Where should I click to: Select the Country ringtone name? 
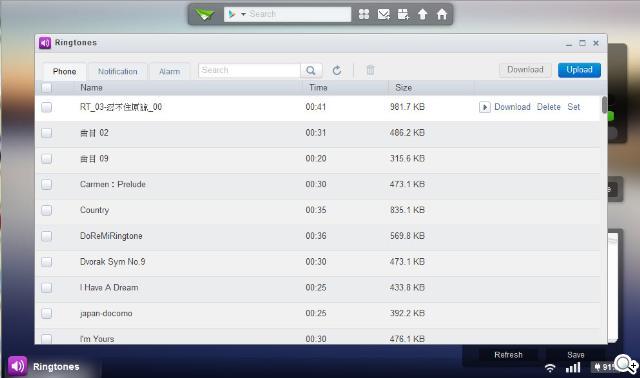(x=94, y=210)
